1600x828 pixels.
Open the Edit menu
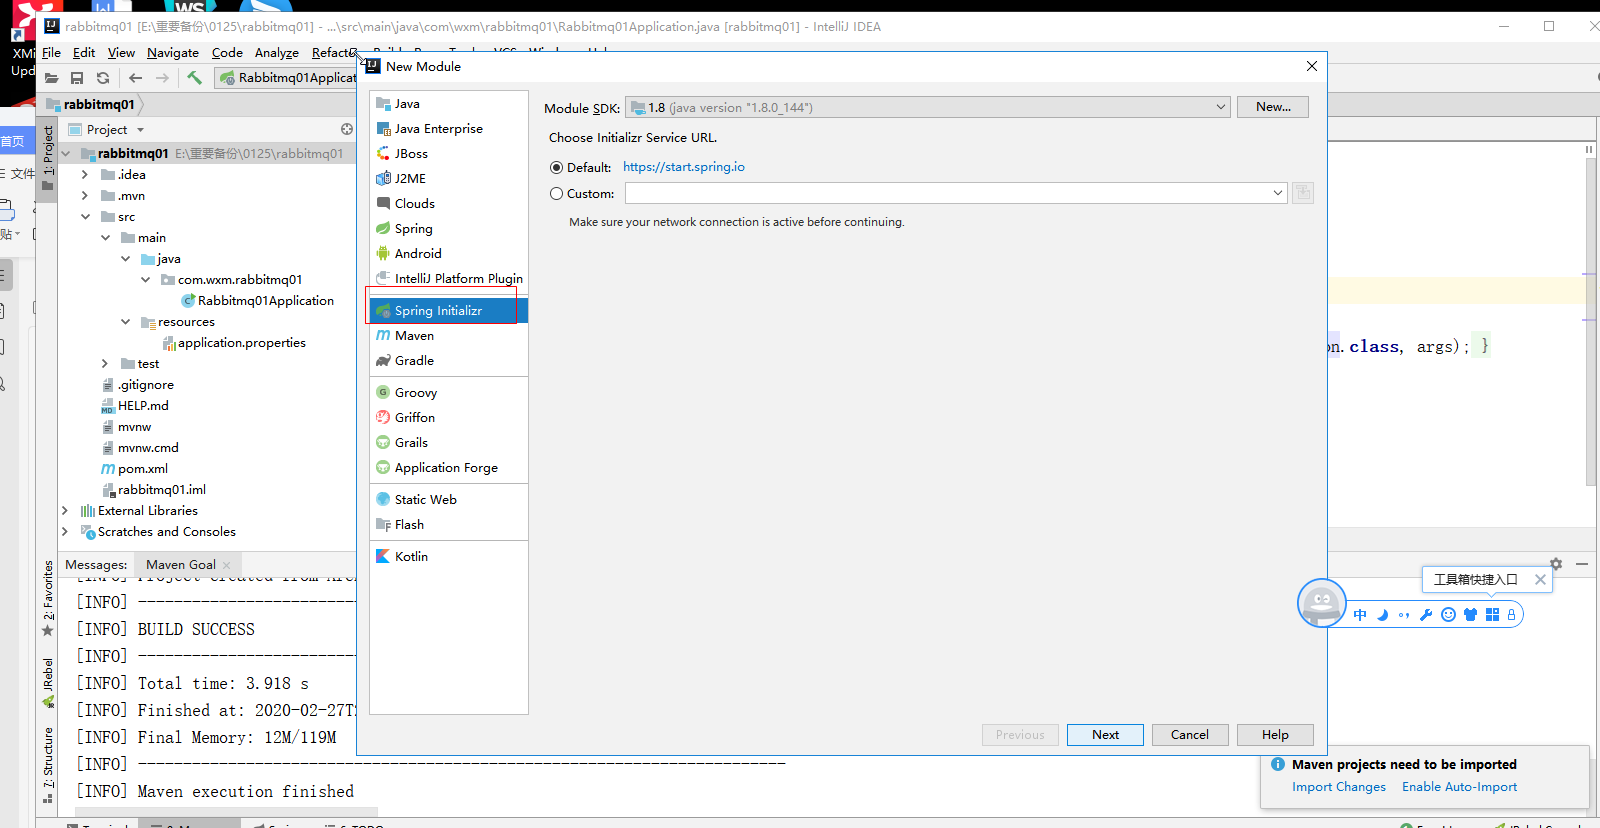tap(84, 53)
